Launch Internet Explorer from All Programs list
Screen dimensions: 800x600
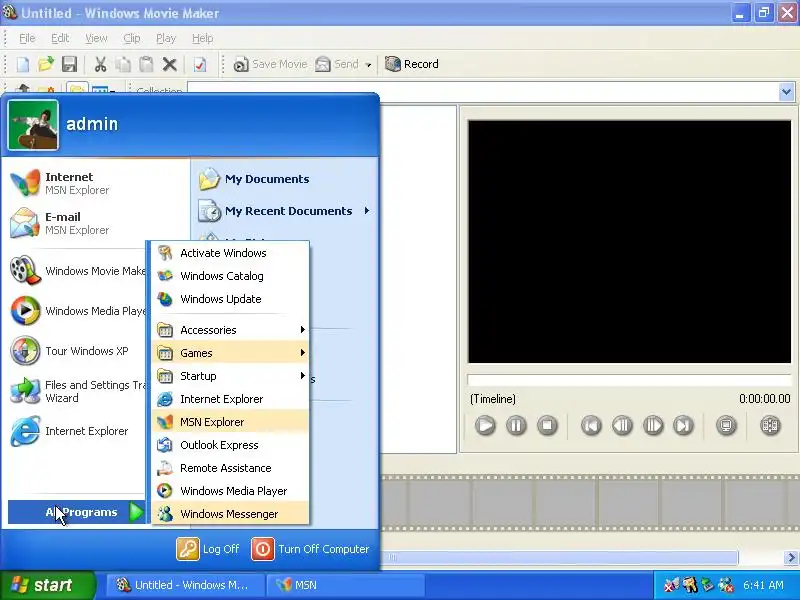point(230,399)
